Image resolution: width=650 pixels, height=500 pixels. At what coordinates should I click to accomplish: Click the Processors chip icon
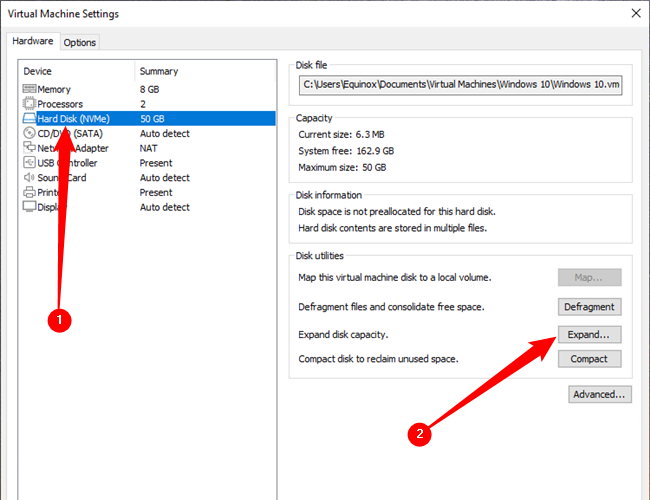pos(29,104)
